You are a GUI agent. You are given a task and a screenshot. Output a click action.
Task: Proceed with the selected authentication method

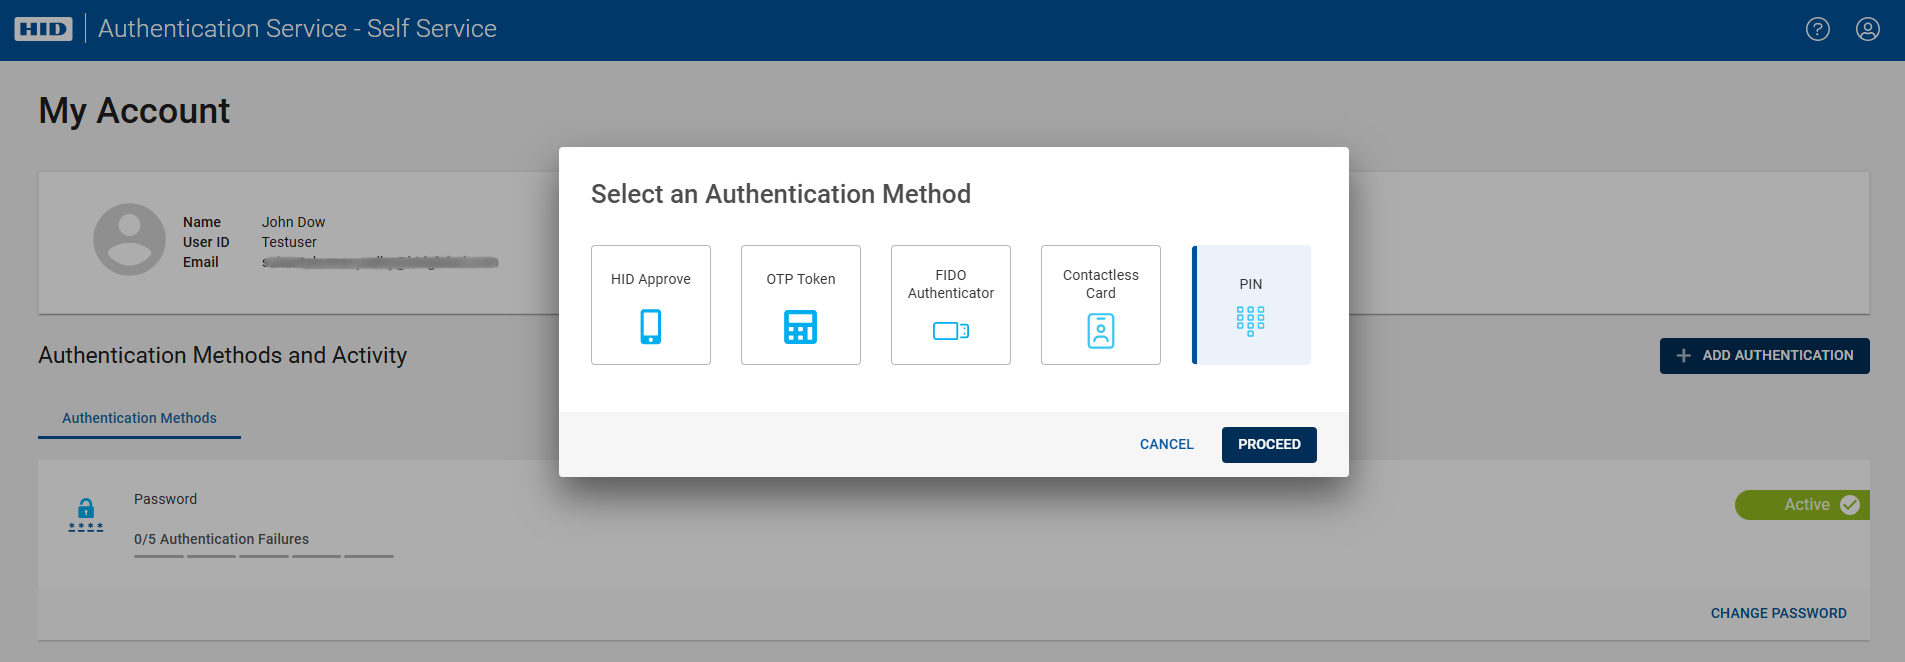[1269, 445]
